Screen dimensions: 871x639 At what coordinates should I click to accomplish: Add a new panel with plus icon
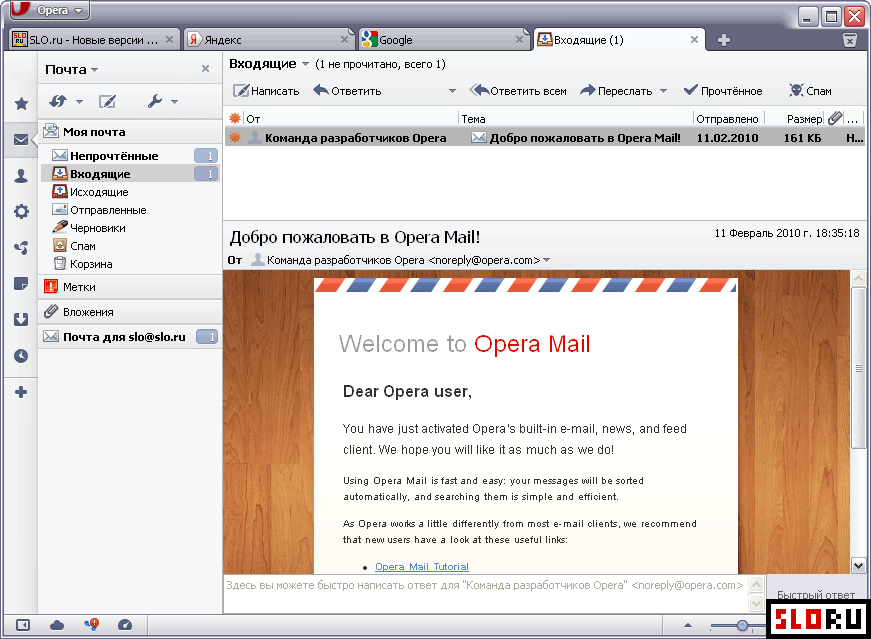[21, 392]
